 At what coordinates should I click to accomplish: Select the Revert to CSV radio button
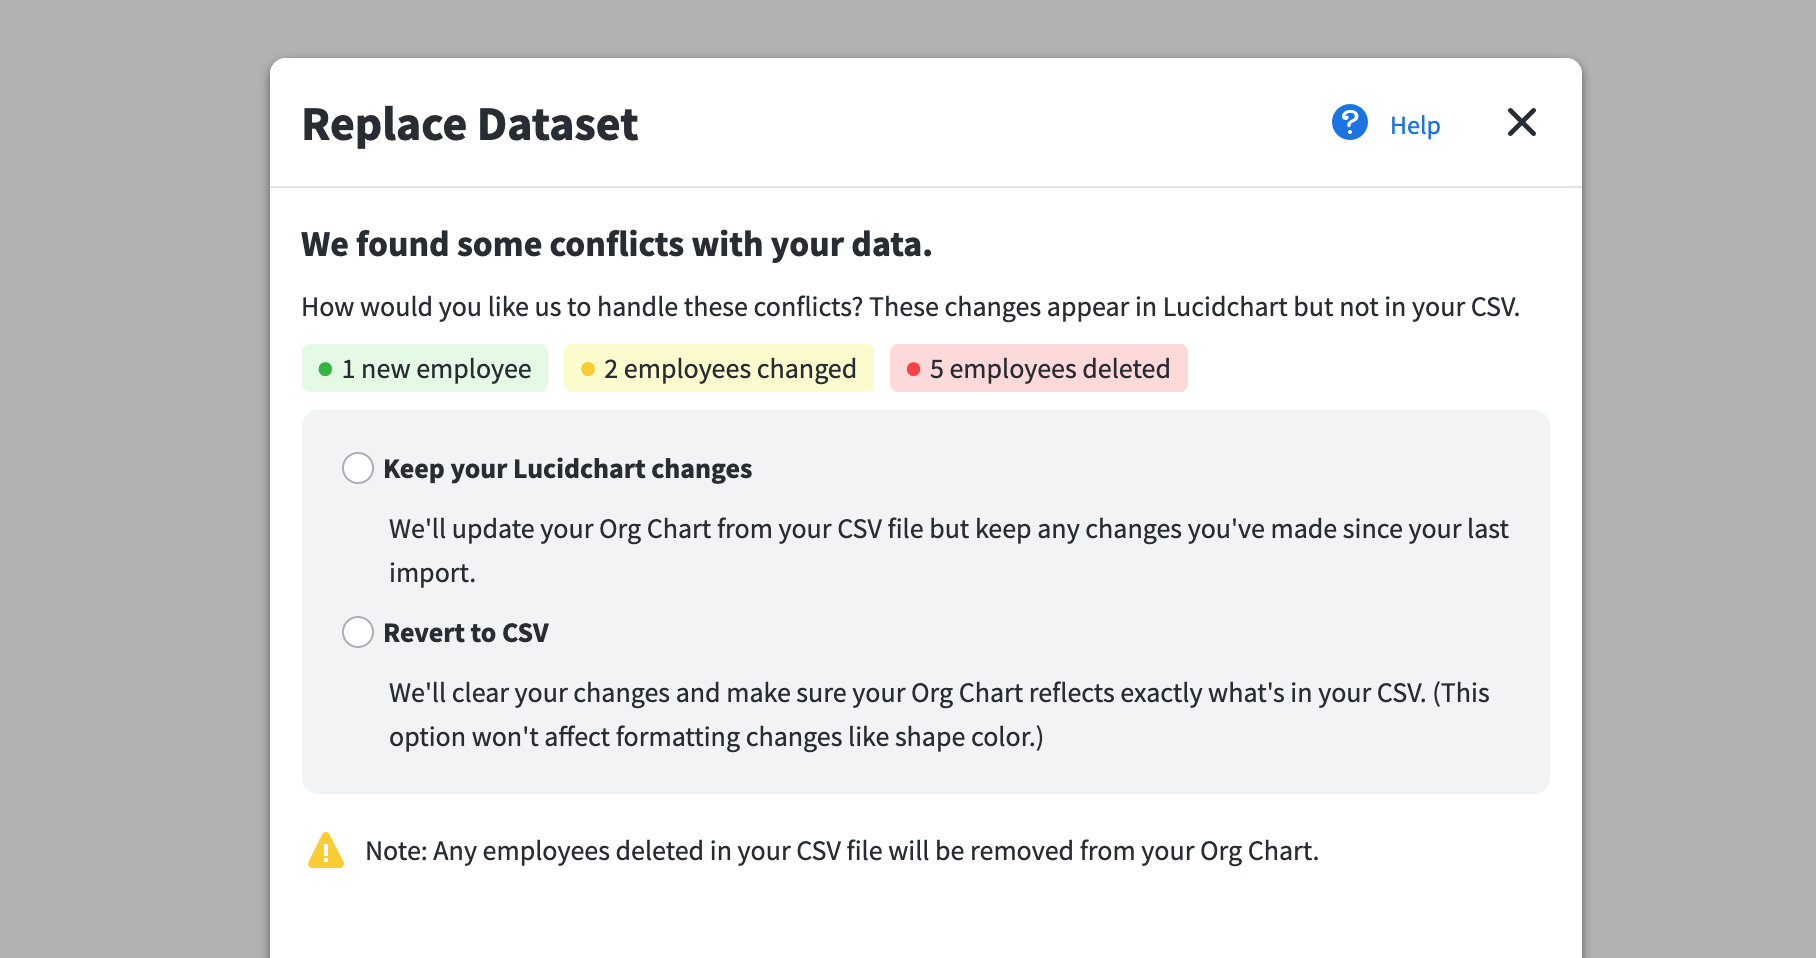pos(358,632)
